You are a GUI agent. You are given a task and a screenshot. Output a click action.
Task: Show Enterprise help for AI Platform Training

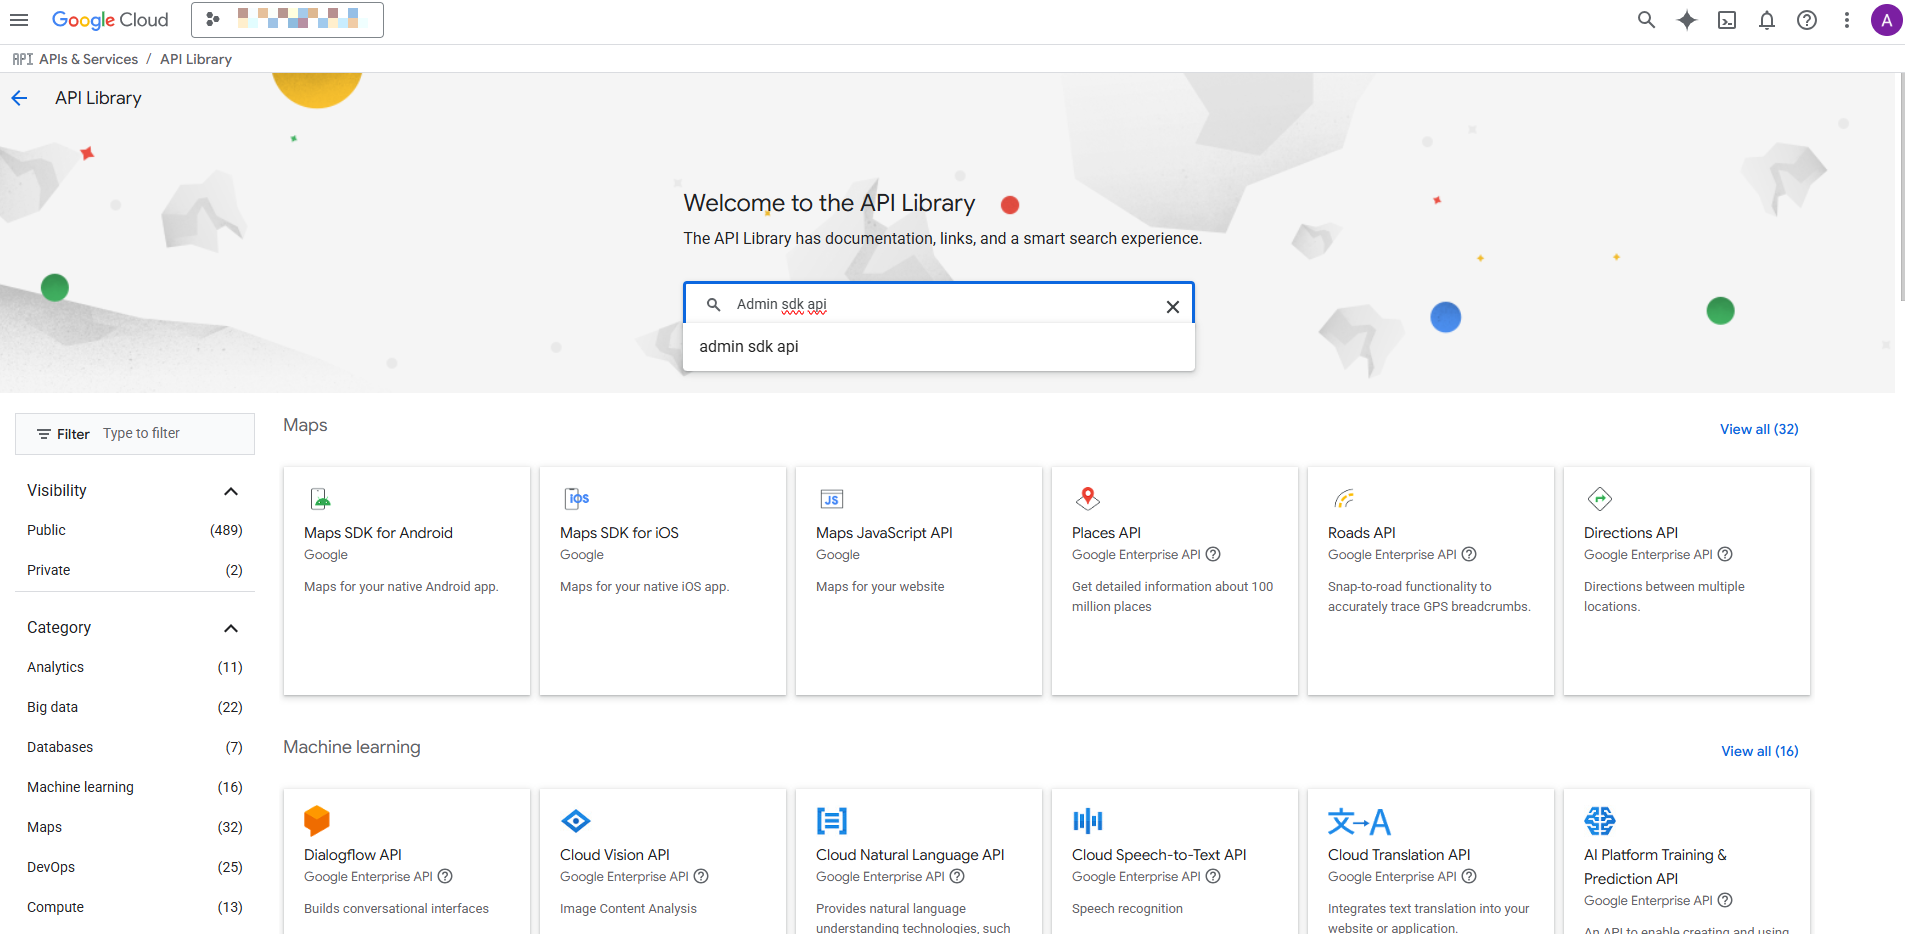click(x=1725, y=900)
